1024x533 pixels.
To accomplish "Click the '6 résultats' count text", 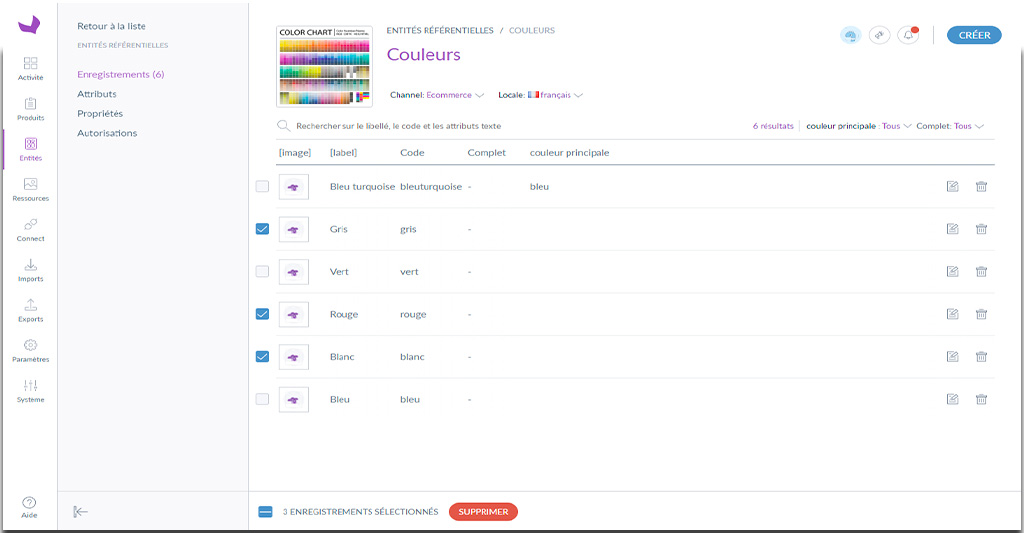I will click(773, 126).
